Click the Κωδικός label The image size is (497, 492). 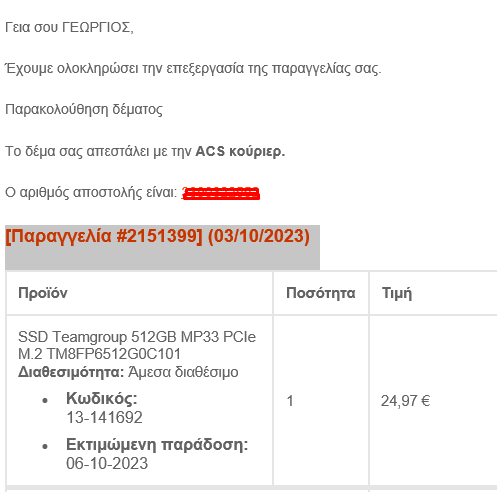pos(102,398)
